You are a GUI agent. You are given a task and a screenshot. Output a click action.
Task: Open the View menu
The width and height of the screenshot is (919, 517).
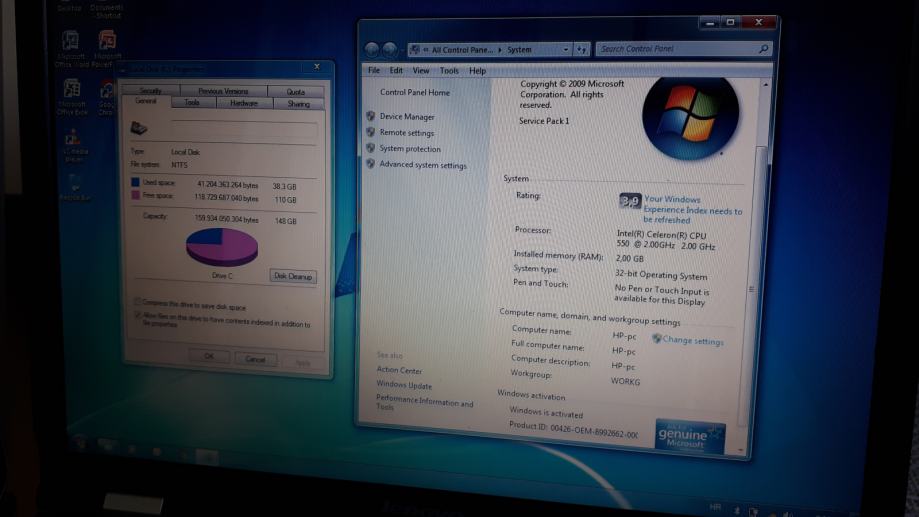point(421,70)
